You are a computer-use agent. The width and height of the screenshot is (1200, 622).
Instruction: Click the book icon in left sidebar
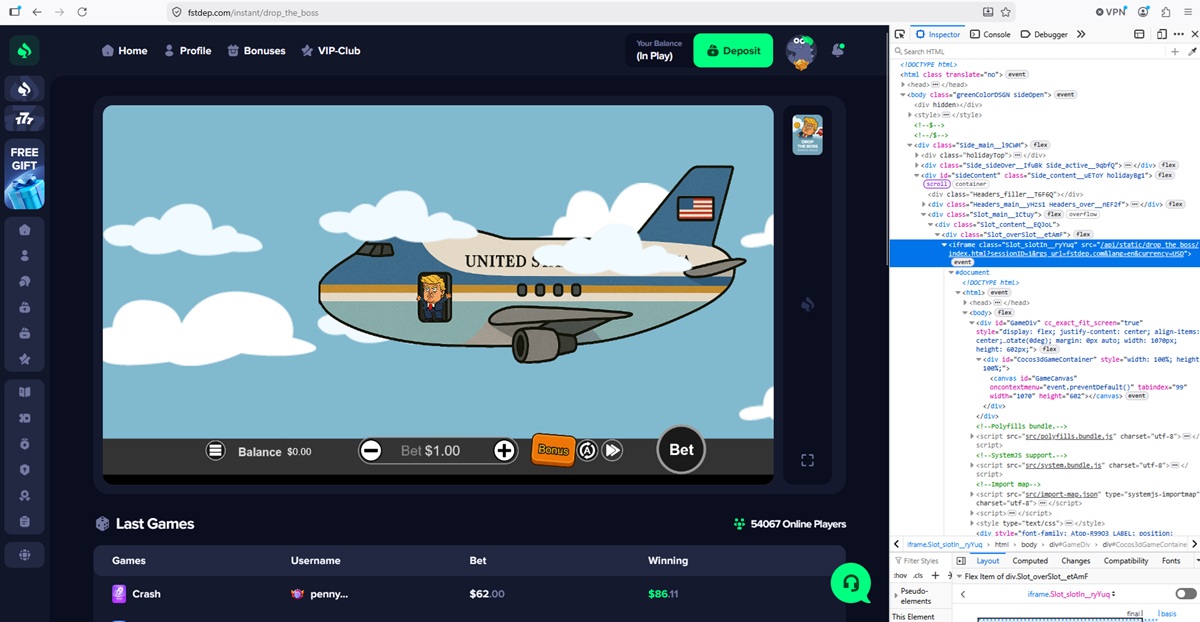pyautogui.click(x=24, y=392)
